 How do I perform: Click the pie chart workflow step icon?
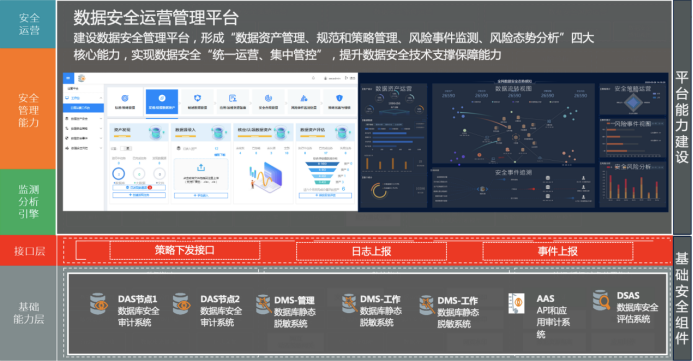click(268, 98)
